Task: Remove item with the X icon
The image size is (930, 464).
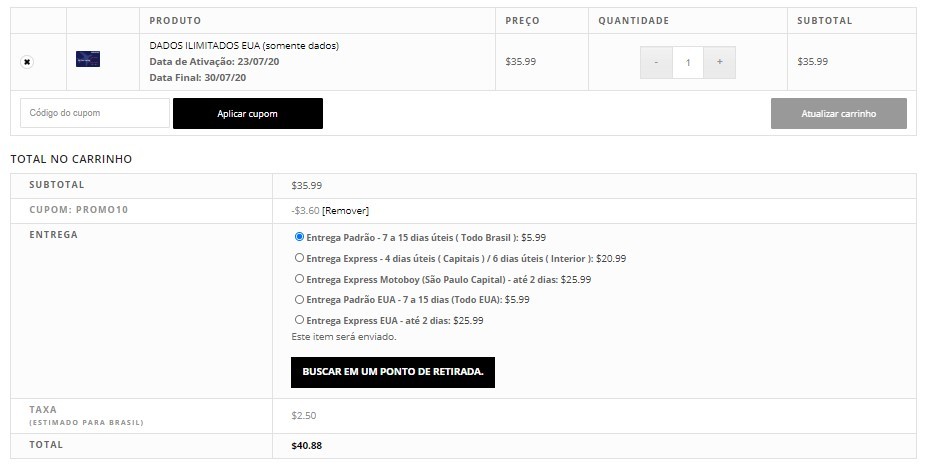Action: pos(27,62)
